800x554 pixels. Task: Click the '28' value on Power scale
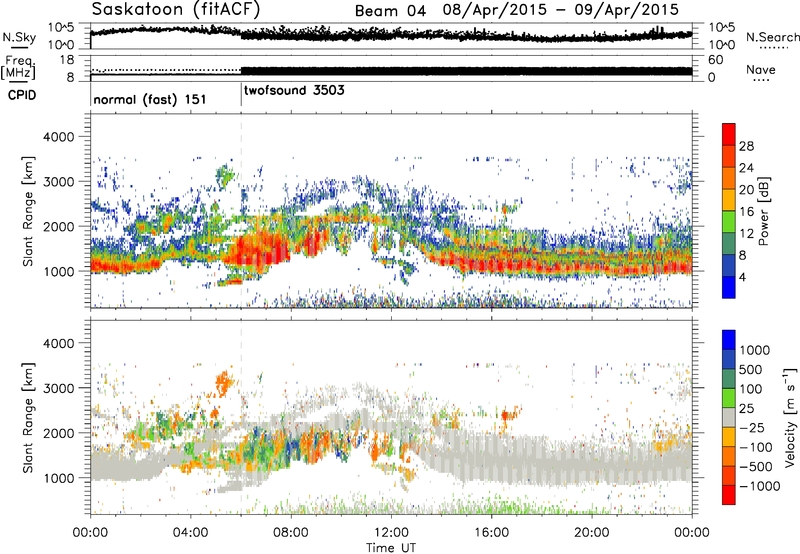point(746,146)
